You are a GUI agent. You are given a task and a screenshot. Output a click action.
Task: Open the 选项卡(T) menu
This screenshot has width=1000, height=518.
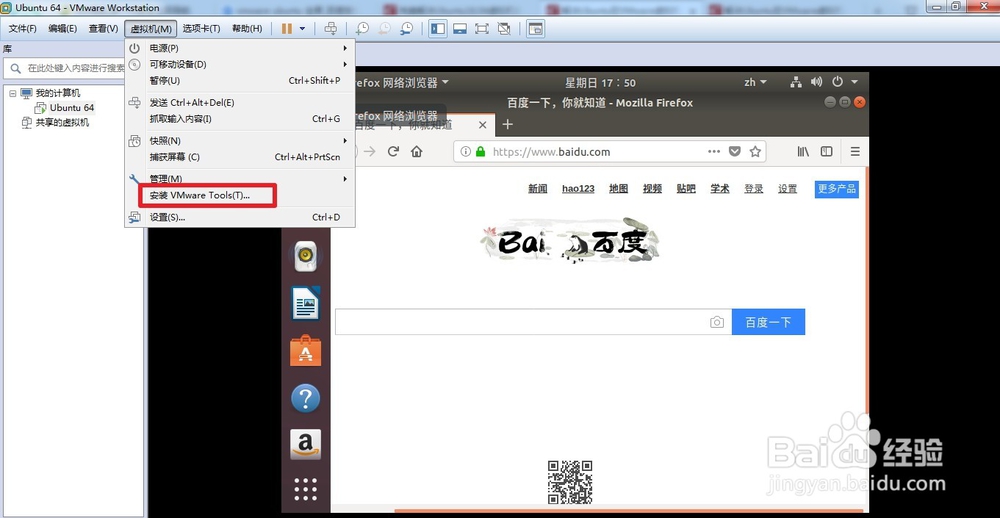coord(201,29)
